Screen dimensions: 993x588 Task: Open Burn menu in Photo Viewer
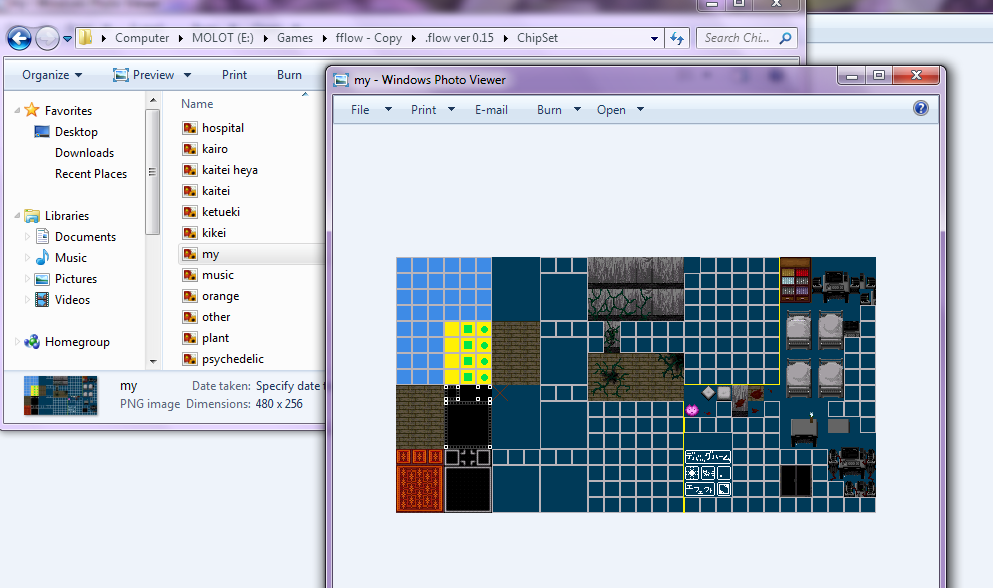point(558,110)
